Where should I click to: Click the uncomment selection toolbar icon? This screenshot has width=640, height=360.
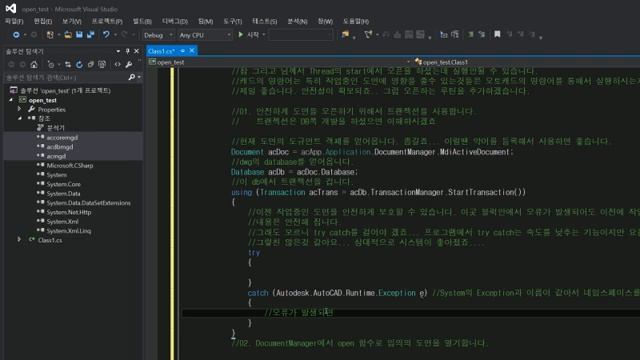[x=482, y=35]
